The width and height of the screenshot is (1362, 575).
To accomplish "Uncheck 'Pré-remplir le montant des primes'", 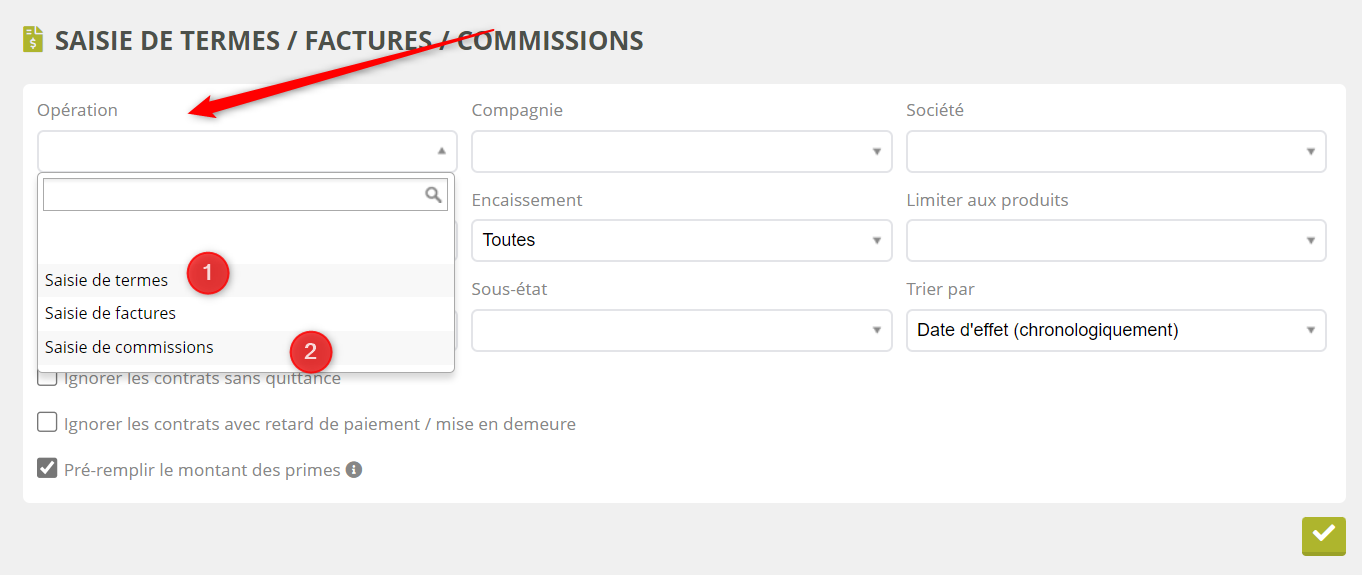I will [x=47, y=468].
